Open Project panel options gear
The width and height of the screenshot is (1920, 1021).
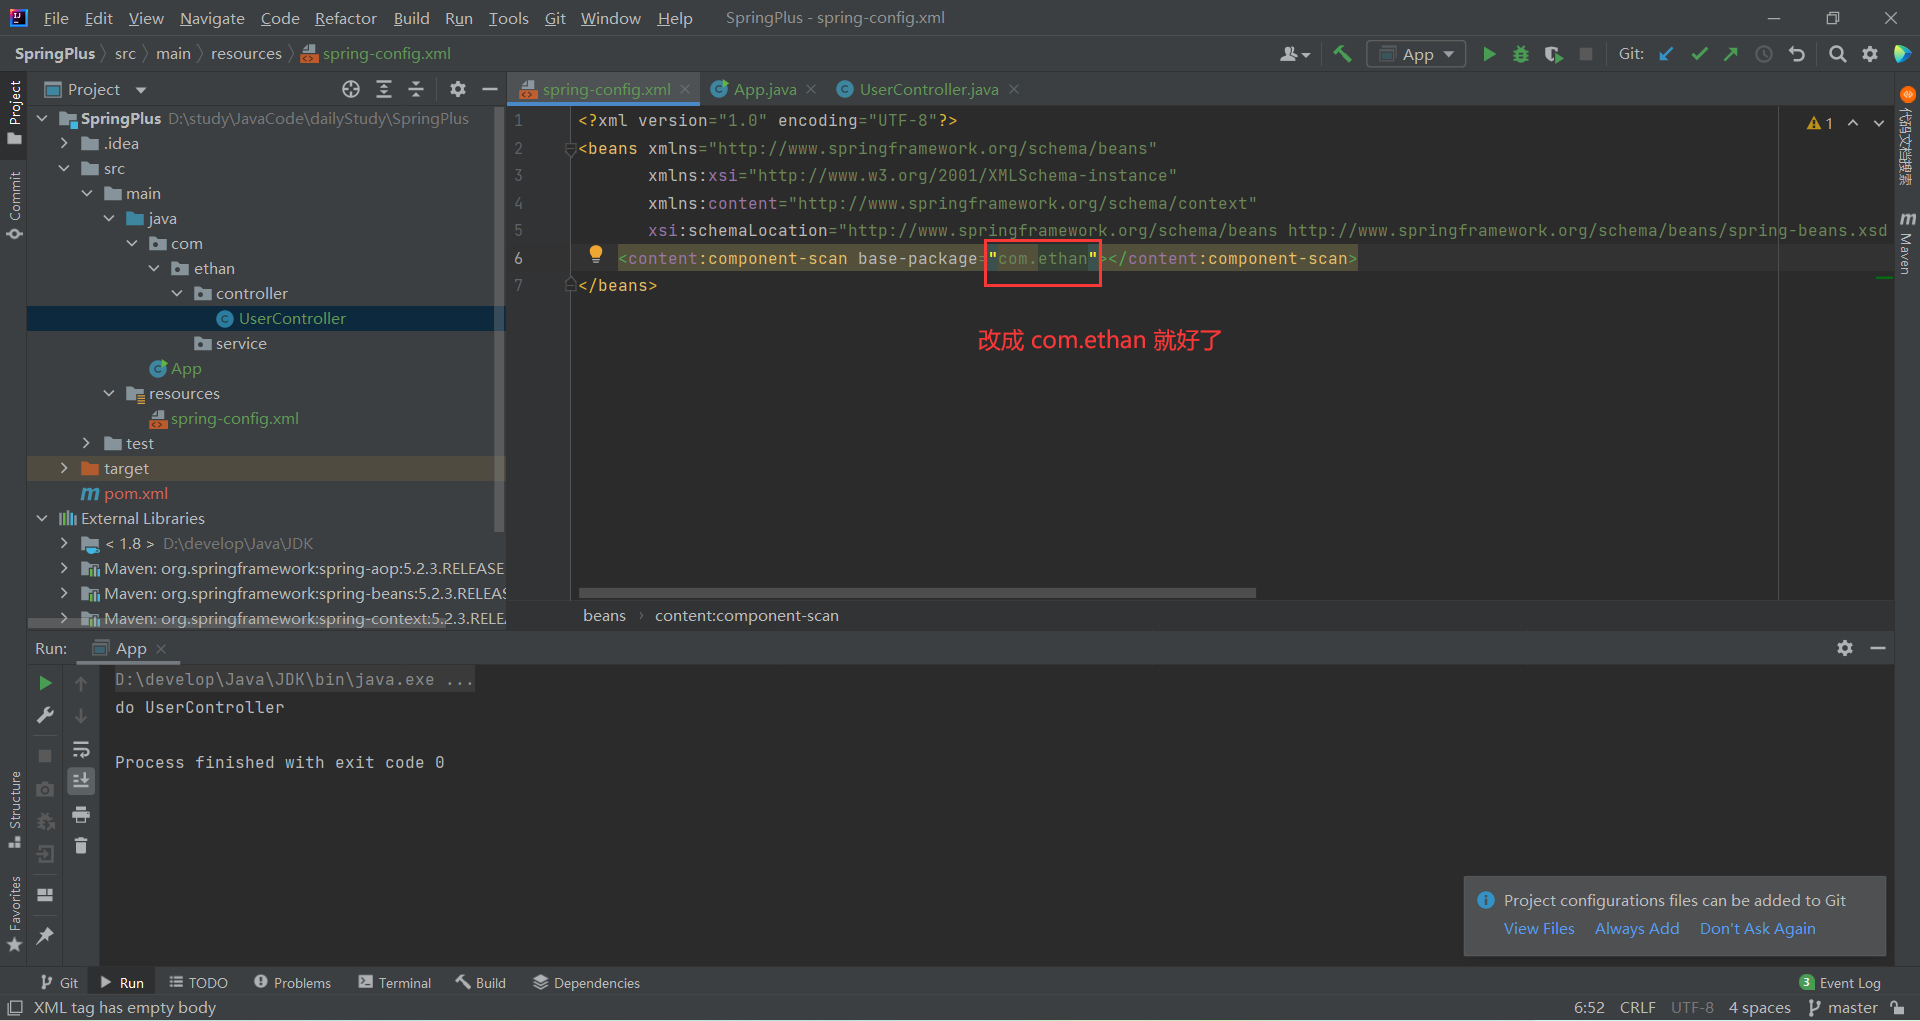(458, 89)
